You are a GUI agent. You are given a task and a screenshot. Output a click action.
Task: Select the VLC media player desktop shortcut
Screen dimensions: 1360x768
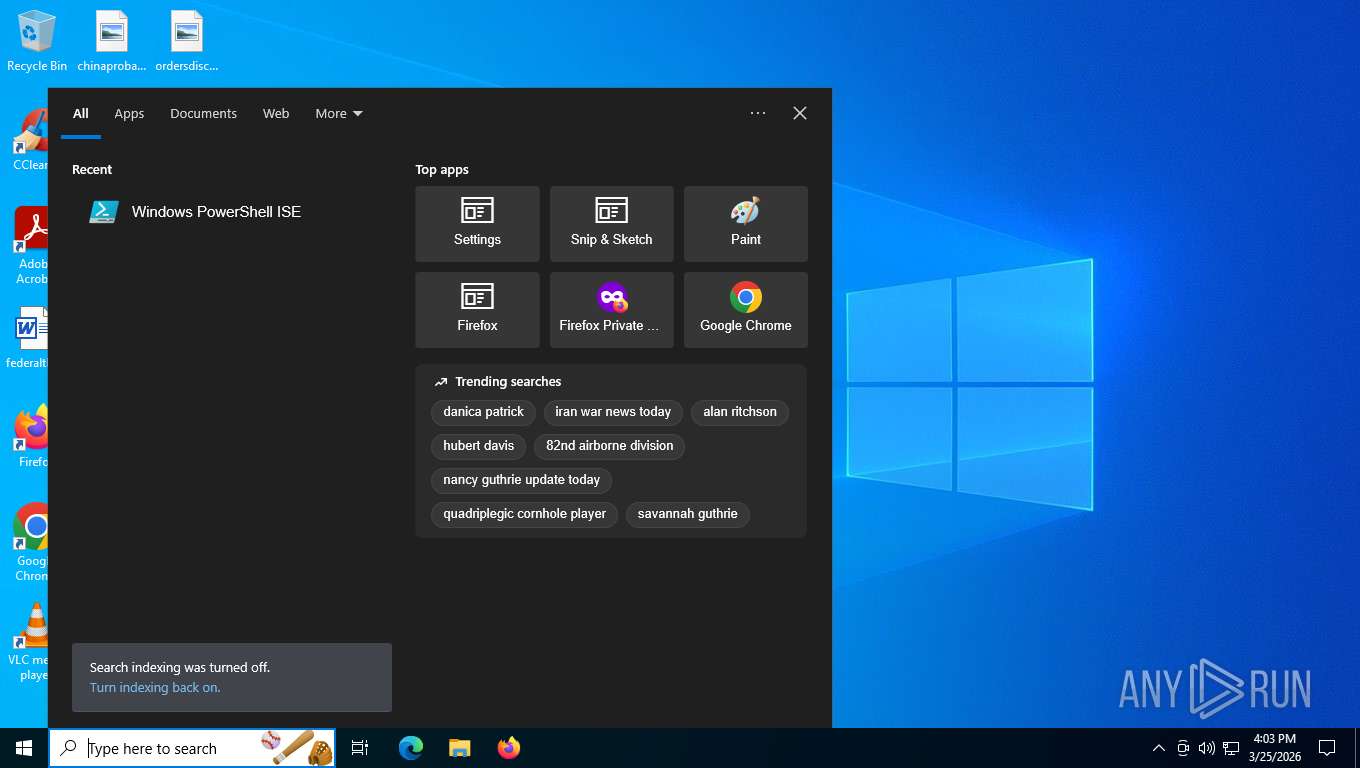pos(28,642)
